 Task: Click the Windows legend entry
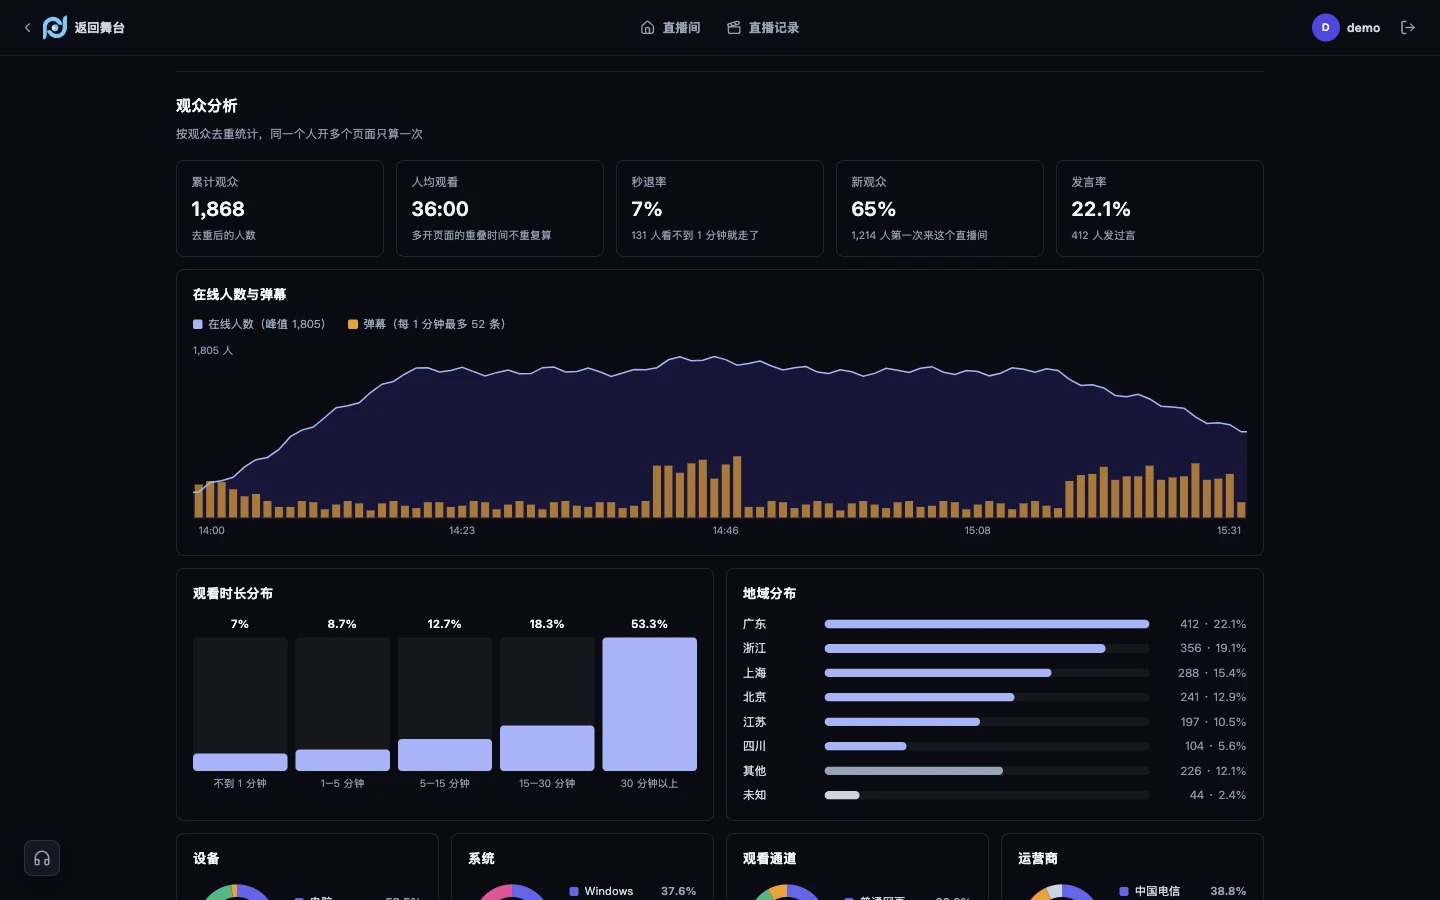pyautogui.click(x=633, y=891)
